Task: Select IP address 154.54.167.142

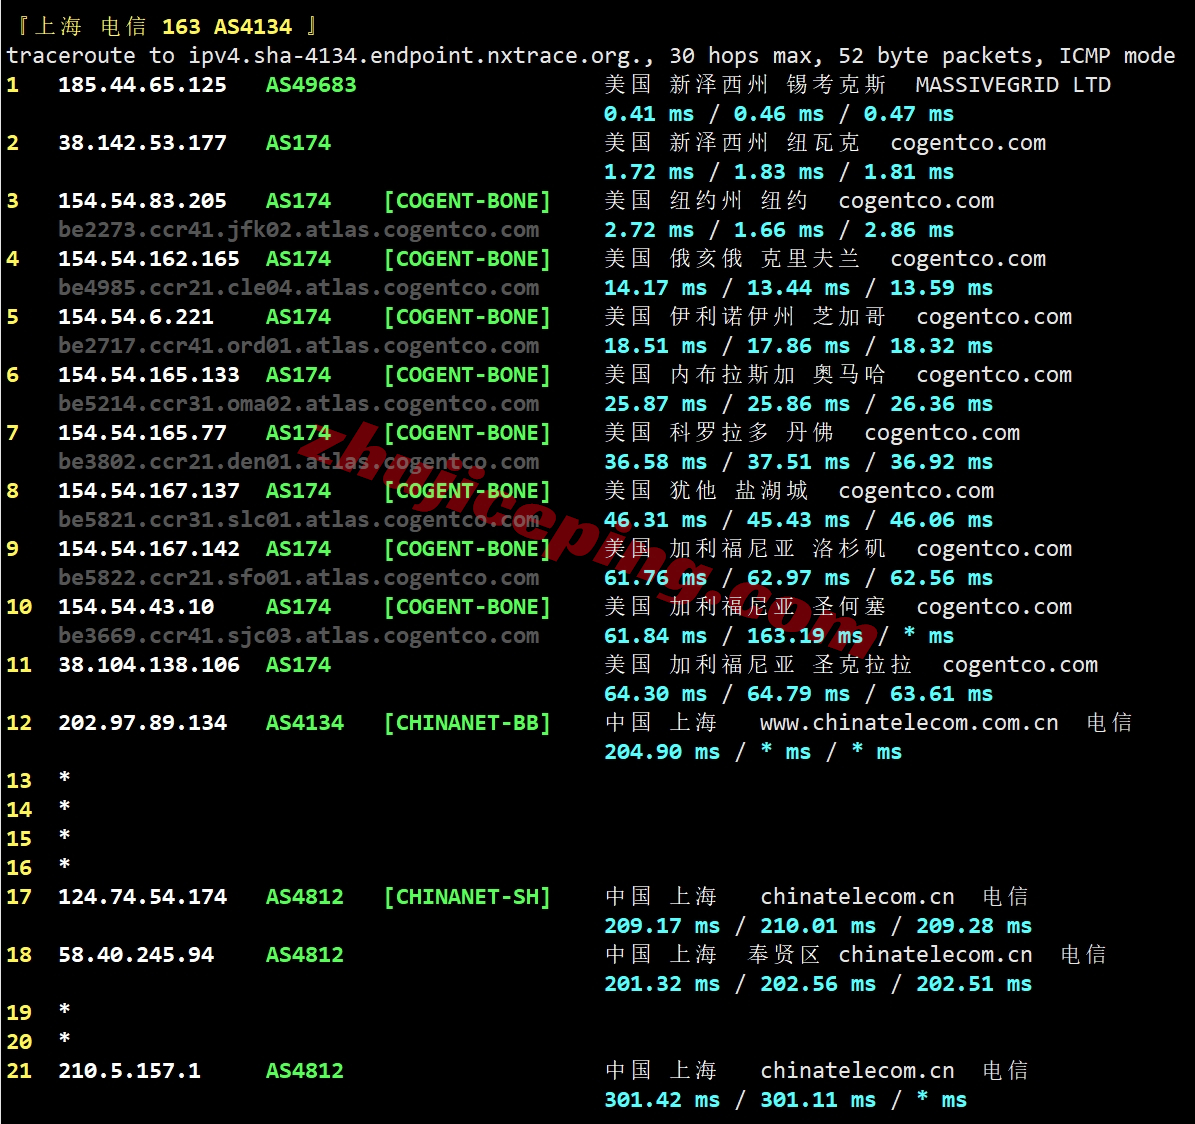Action: pyautogui.click(x=149, y=548)
